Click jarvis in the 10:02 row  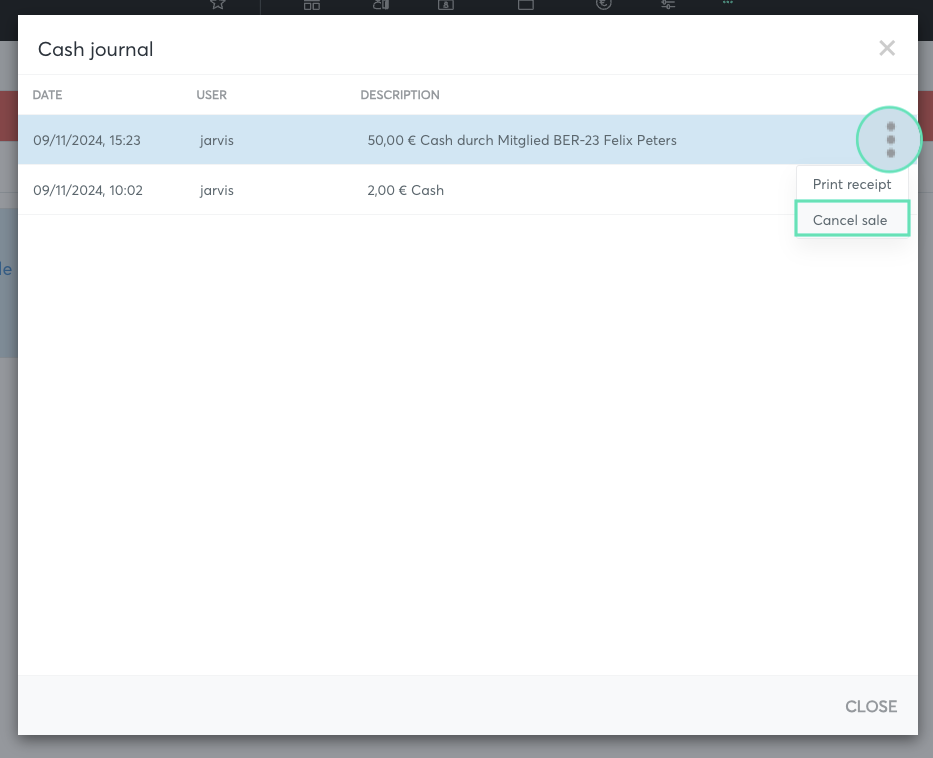217,190
